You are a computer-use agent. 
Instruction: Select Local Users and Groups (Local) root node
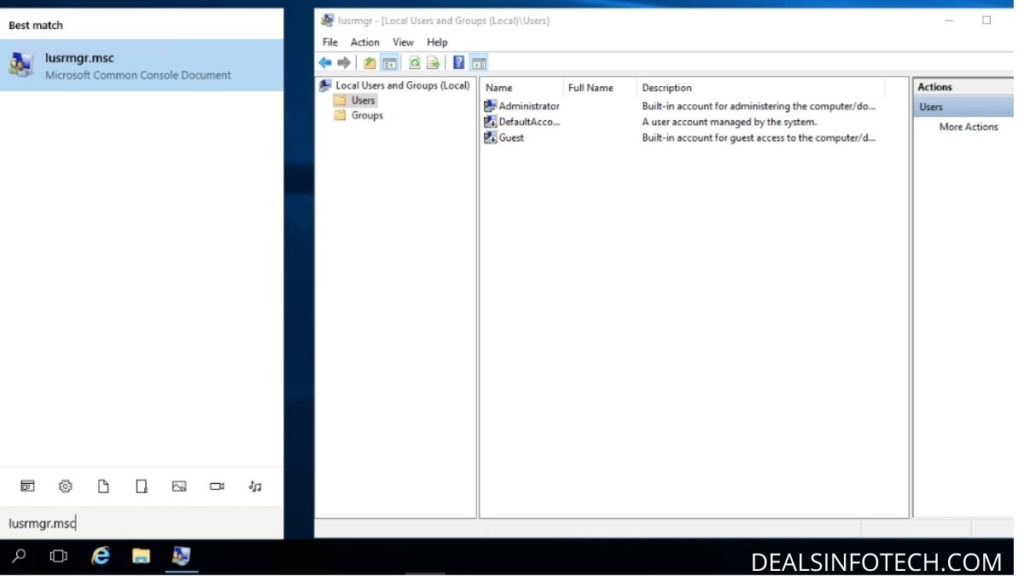pyautogui.click(x=402, y=86)
